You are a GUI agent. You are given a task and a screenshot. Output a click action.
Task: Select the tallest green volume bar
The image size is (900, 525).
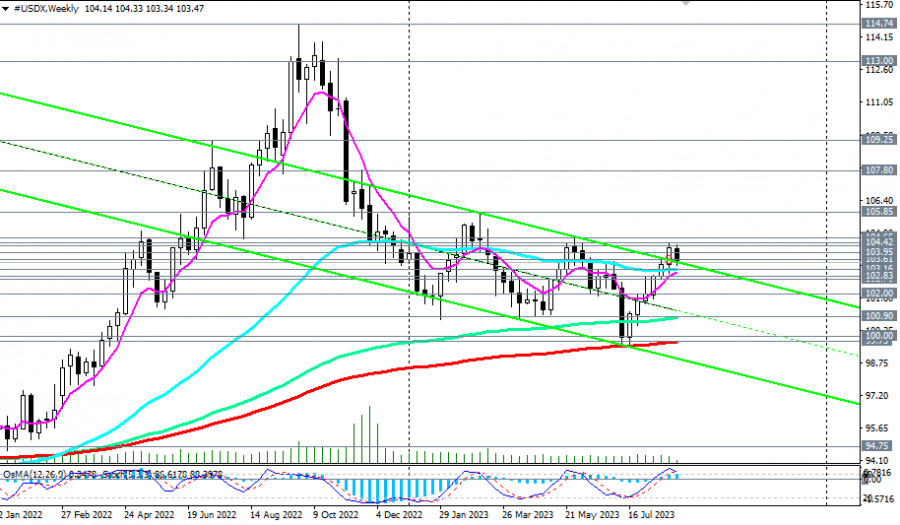pyautogui.click(x=370, y=434)
